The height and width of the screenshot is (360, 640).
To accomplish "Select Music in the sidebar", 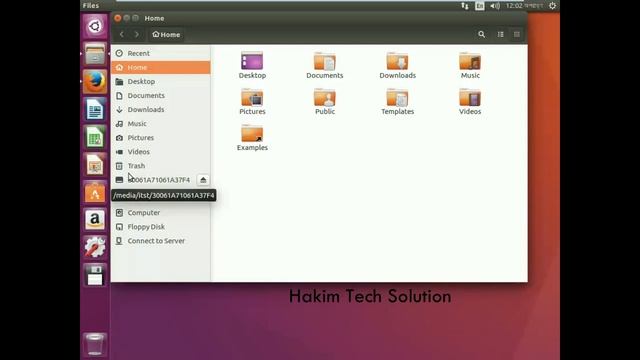I will pos(161,124).
